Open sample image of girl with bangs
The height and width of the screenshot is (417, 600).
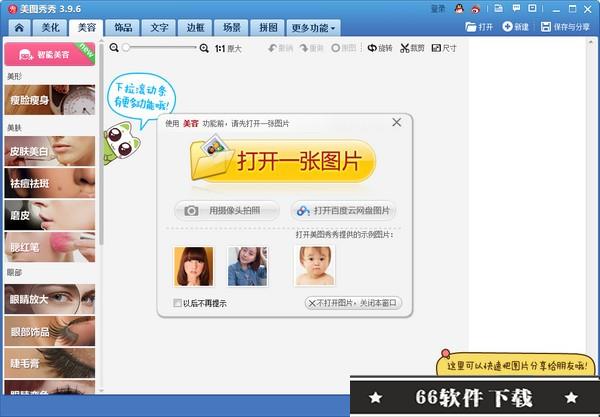click(194, 267)
